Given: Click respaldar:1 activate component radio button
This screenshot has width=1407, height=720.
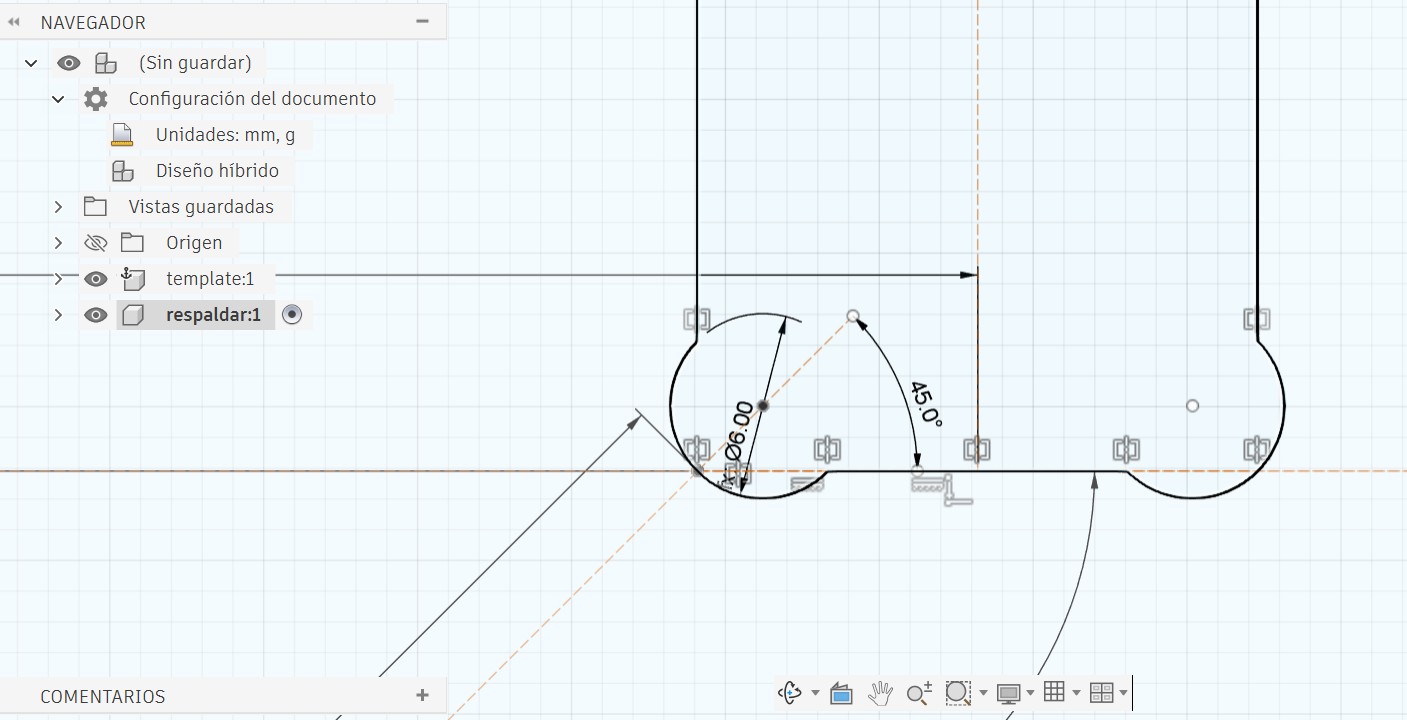Looking at the screenshot, I should click(292, 315).
